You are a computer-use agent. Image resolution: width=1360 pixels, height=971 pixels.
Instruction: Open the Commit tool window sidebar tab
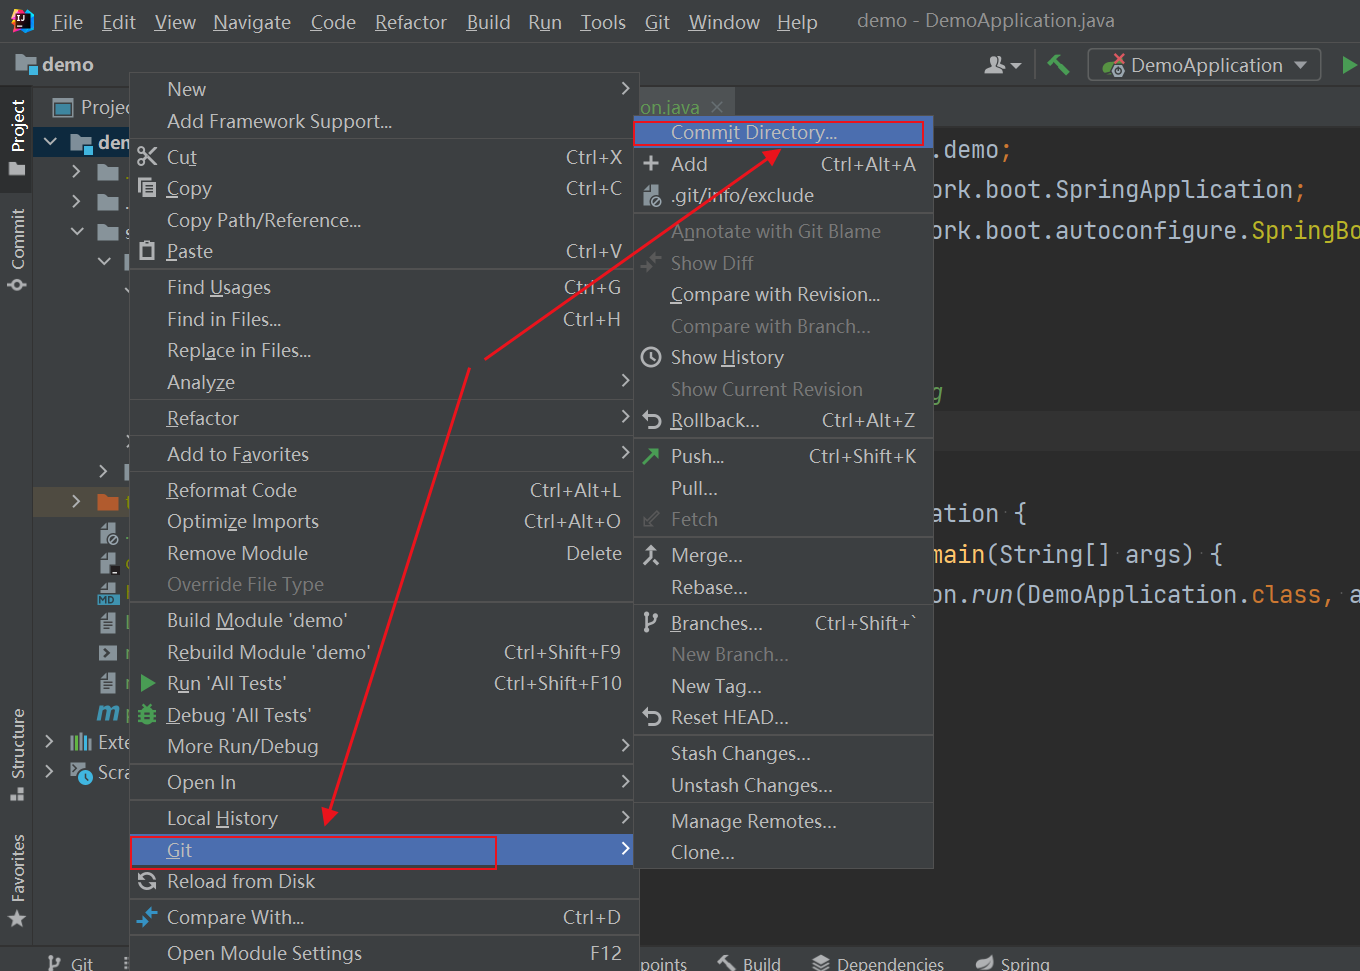[x=17, y=250]
